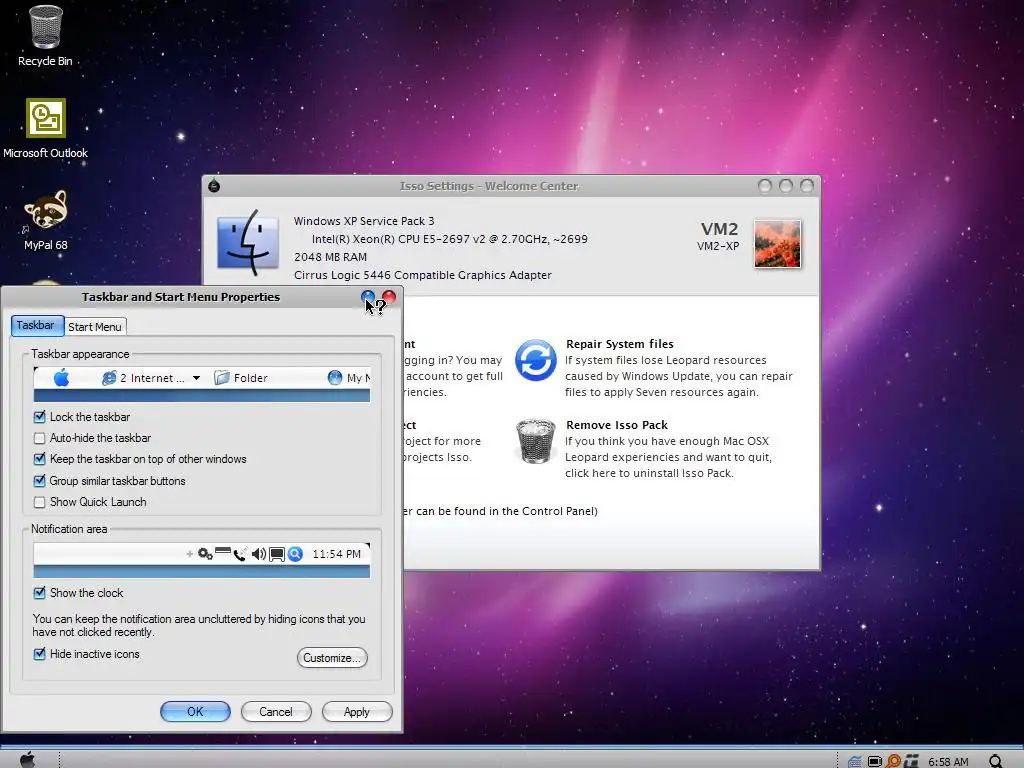Click the Apply button

pyautogui.click(x=357, y=712)
